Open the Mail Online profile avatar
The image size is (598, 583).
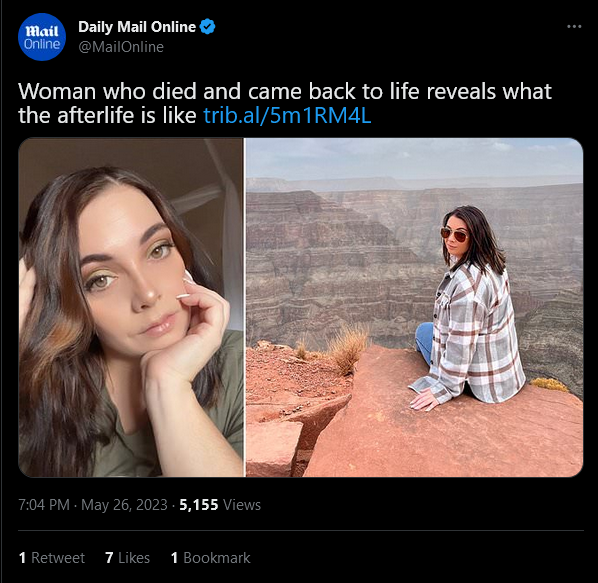pyautogui.click(x=42, y=37)
